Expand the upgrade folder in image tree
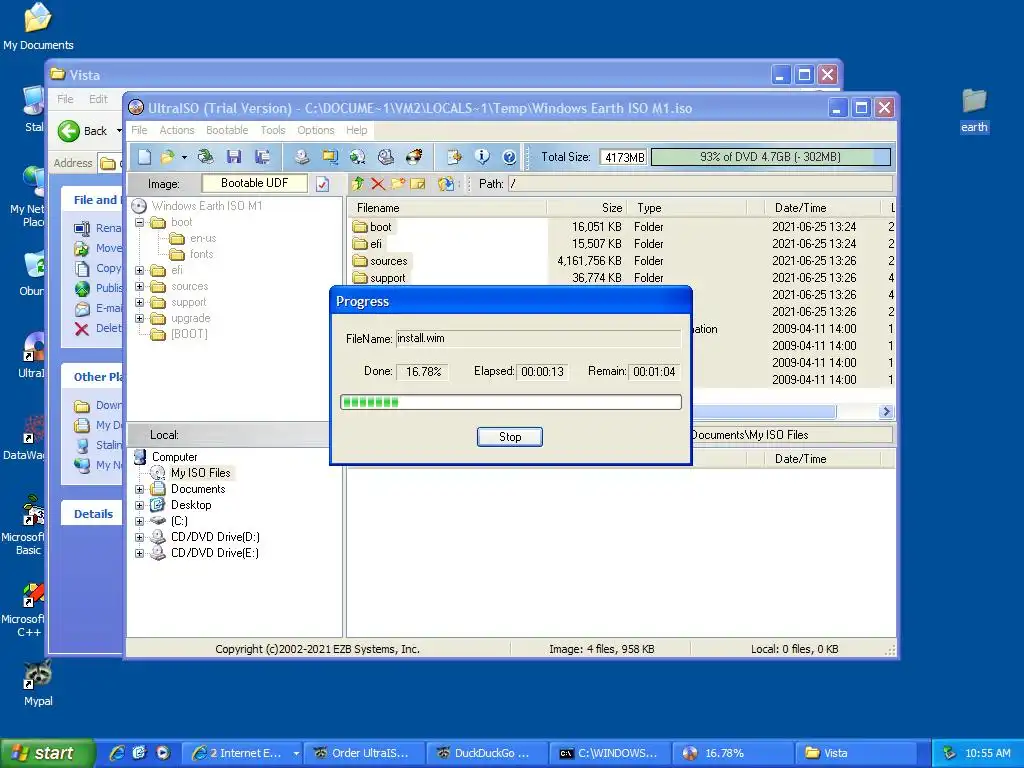The image size is (1024, 768). (x=140, y=319)
